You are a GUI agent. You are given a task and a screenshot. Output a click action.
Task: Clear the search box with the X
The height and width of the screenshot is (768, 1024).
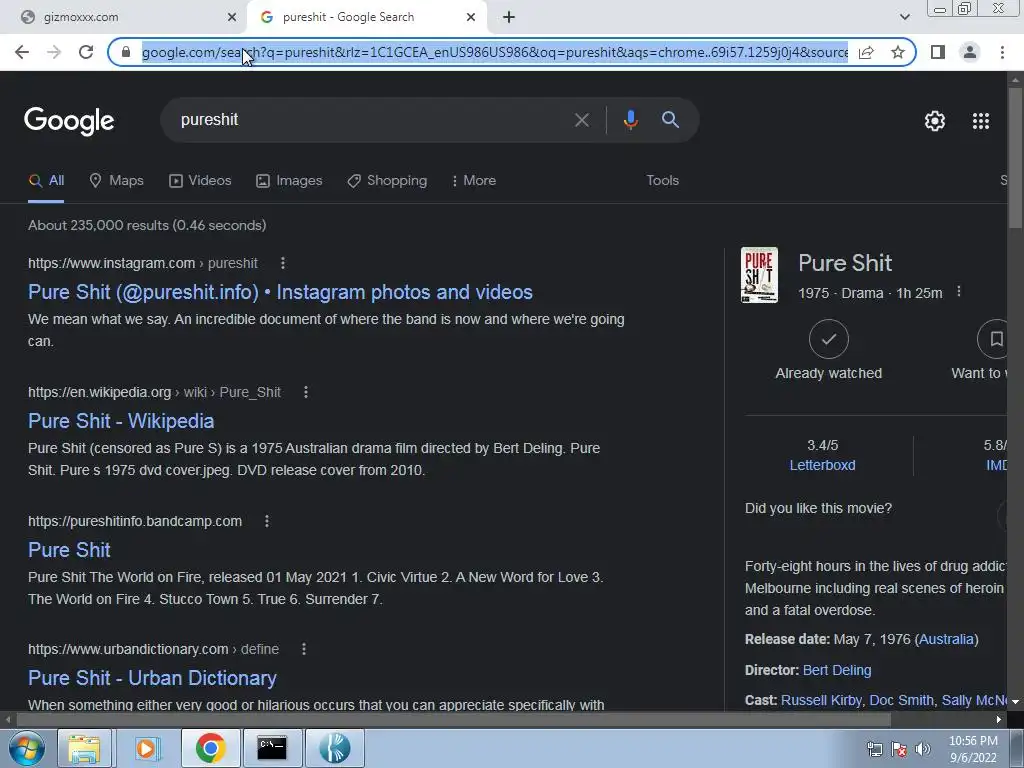click(581, 120)
